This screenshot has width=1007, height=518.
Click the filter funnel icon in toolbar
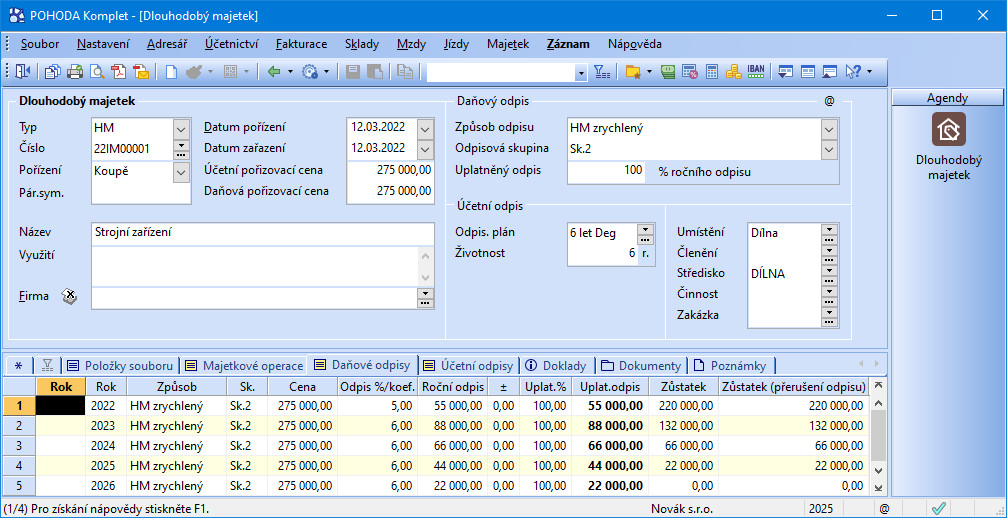[601, 72]
